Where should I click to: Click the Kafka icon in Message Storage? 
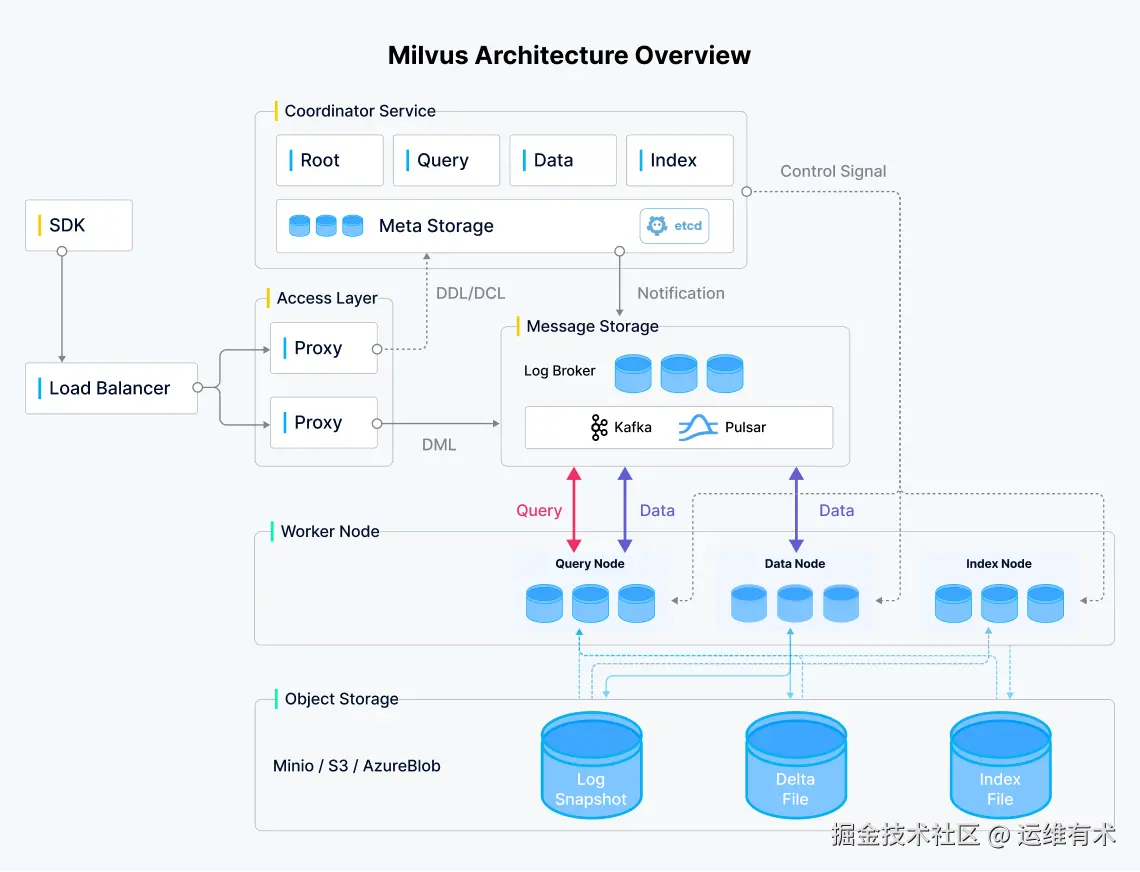[x=598, y=427]
